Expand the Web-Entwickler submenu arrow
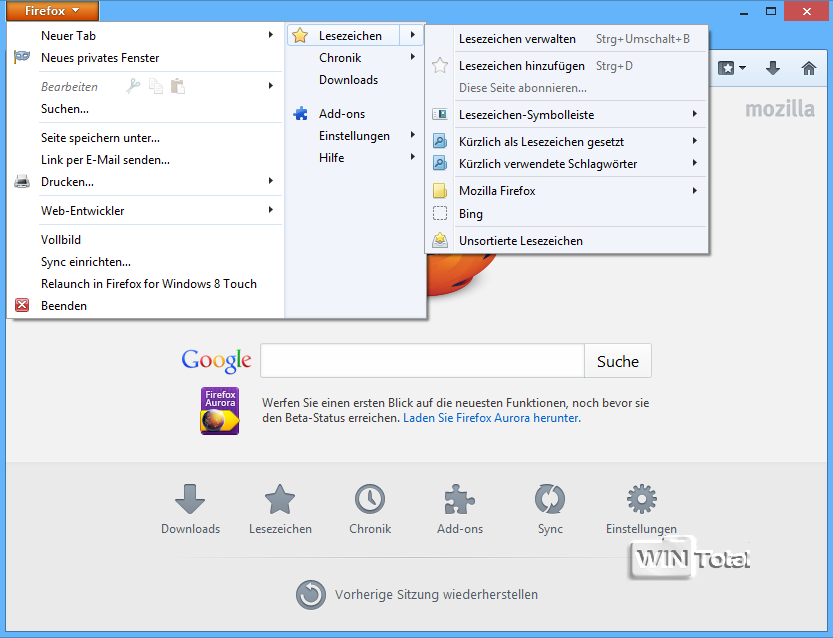The height and width of the screenshot is (638, 833). 270,210
